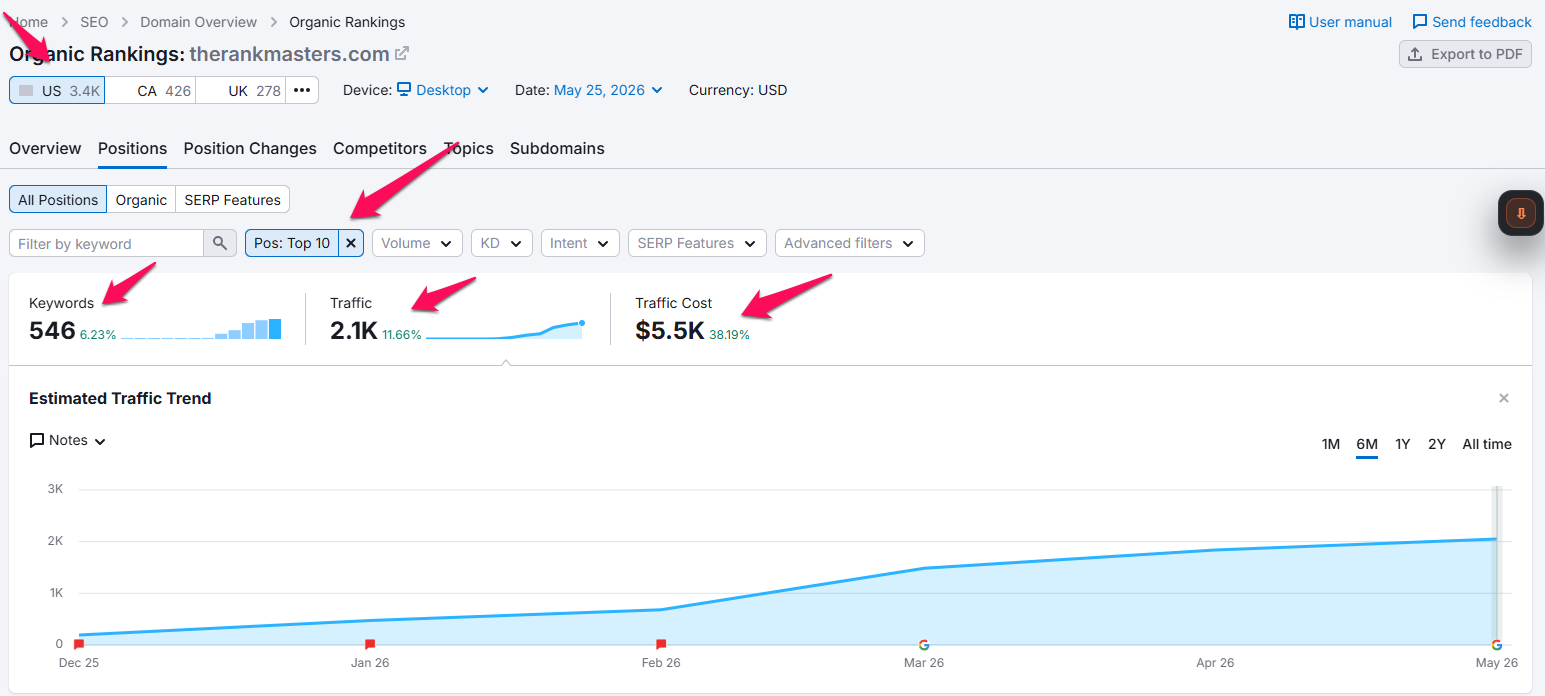Viewport: 1545px width, 696px height.
Task: Switch to the Topics tab
Action: coord(468,148)
